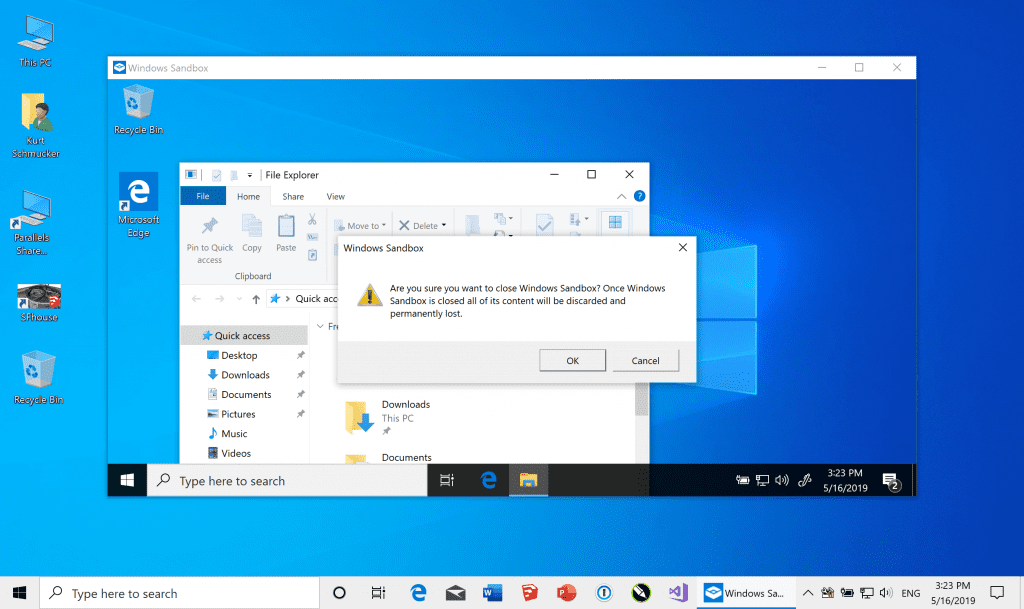The width and height of the screenshot is (1024, 609).
Task: Switch to the Share ribbon tab
Action: tap(293, 196)
